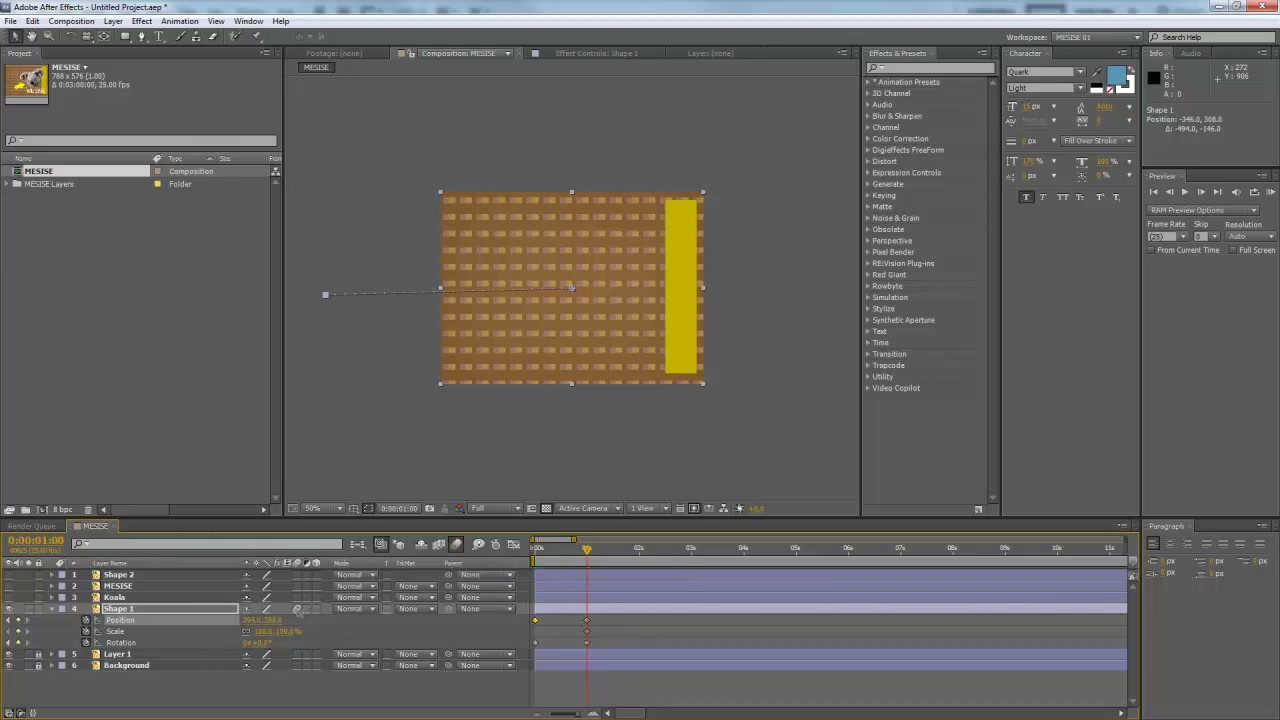Collapse the Shape 1 layer properties
The width and height of the screenshot is (1280, 720).
[51, 609]
